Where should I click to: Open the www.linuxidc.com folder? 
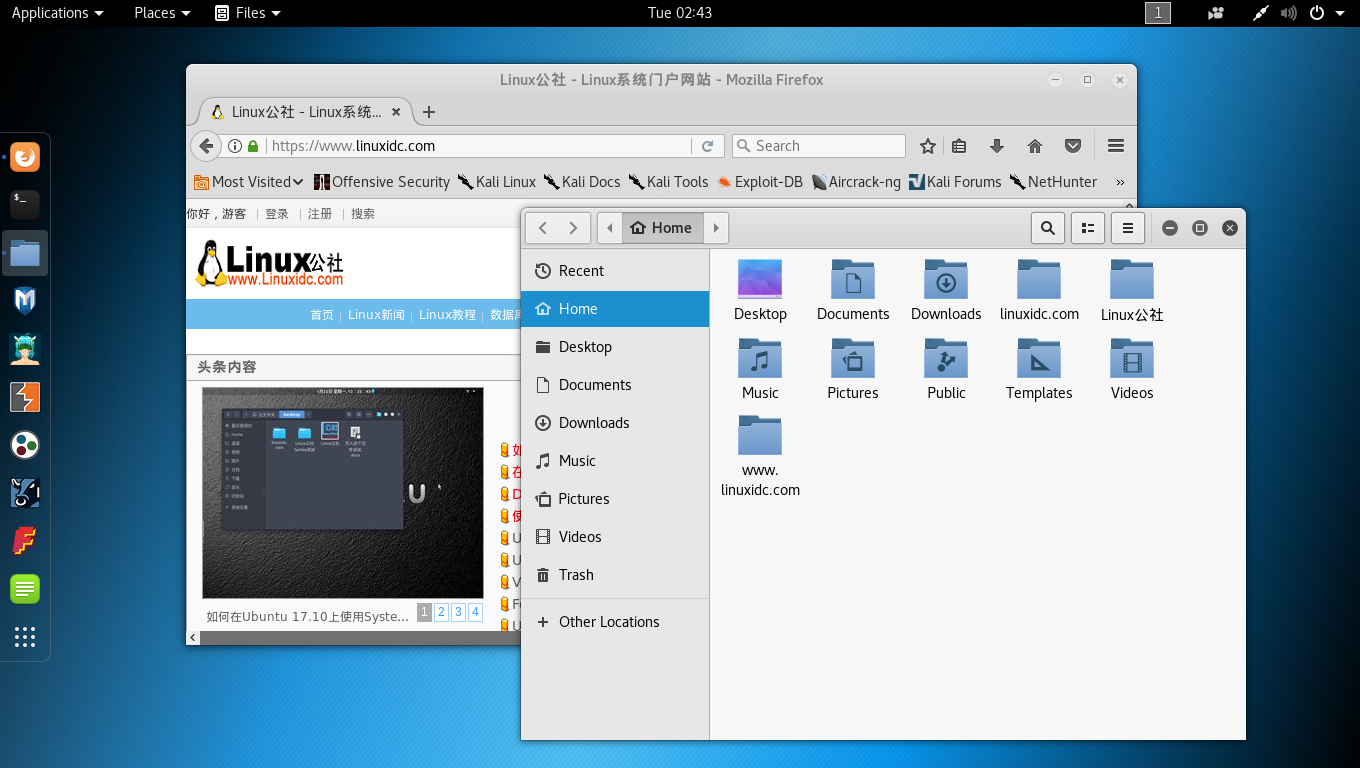point(760,435)
